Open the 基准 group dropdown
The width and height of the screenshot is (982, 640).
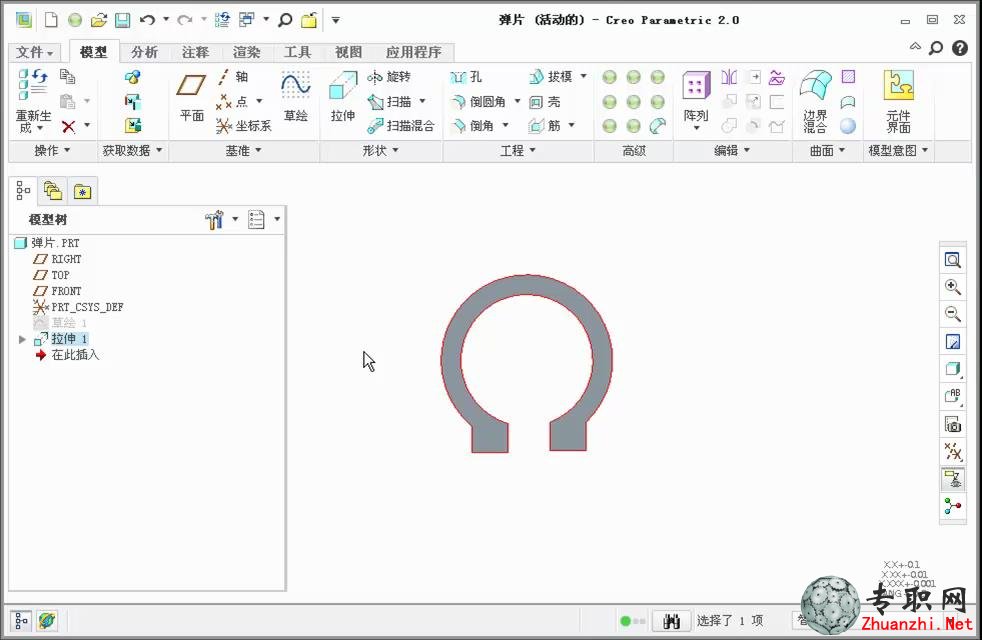244,151
